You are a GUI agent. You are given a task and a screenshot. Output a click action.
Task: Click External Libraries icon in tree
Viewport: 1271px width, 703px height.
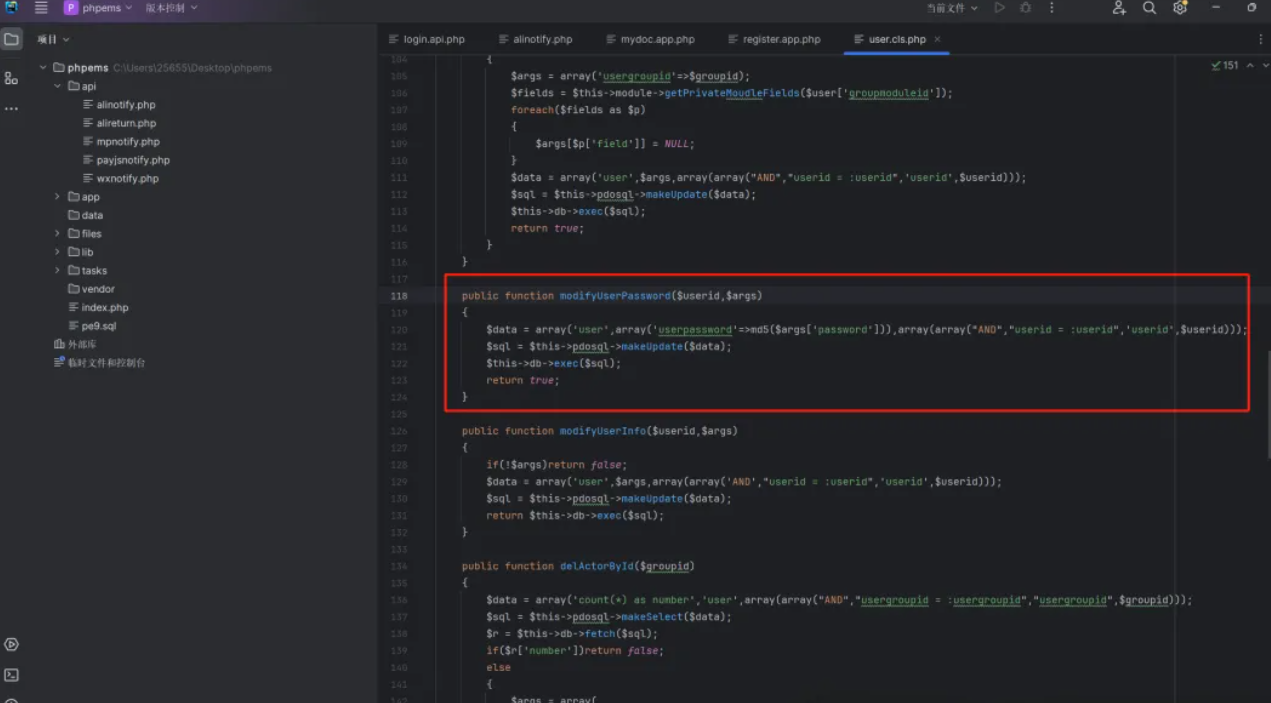59,344
